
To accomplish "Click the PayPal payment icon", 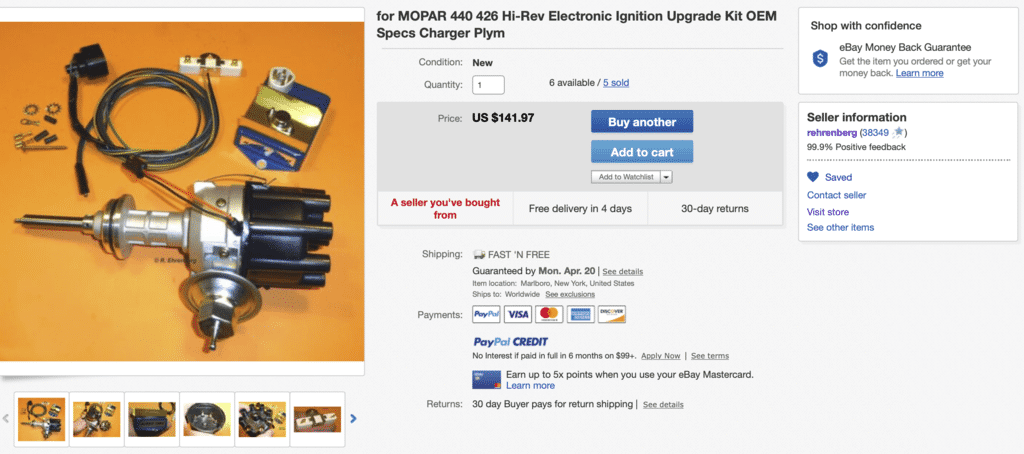I will (x=486, y=315).
